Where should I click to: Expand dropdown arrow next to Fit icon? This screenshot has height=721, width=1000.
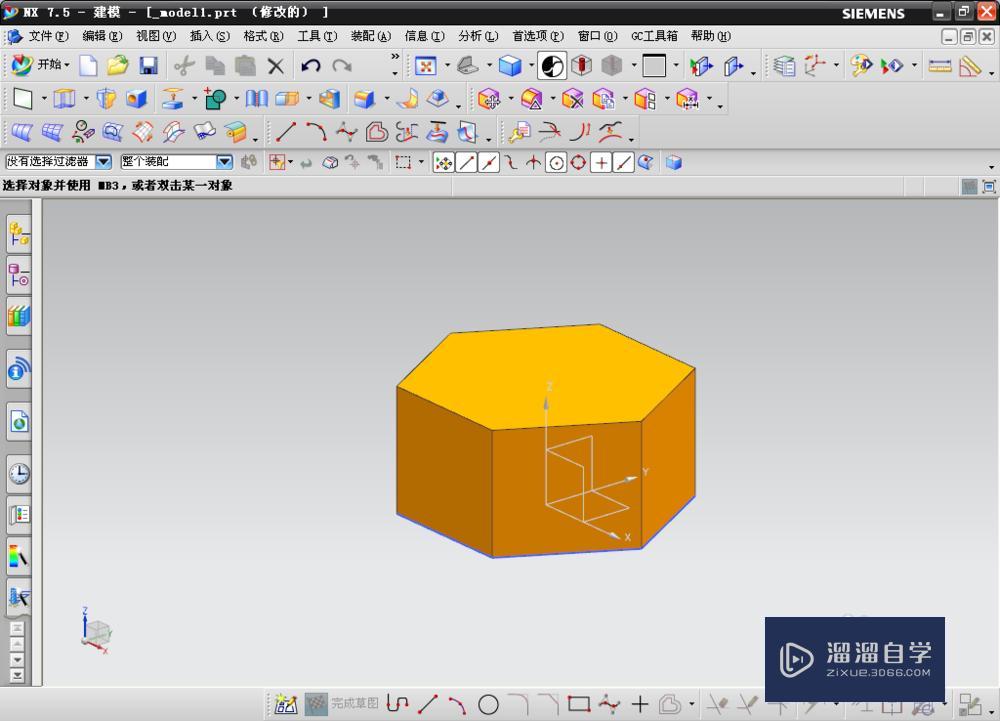(x=446, y=66)
